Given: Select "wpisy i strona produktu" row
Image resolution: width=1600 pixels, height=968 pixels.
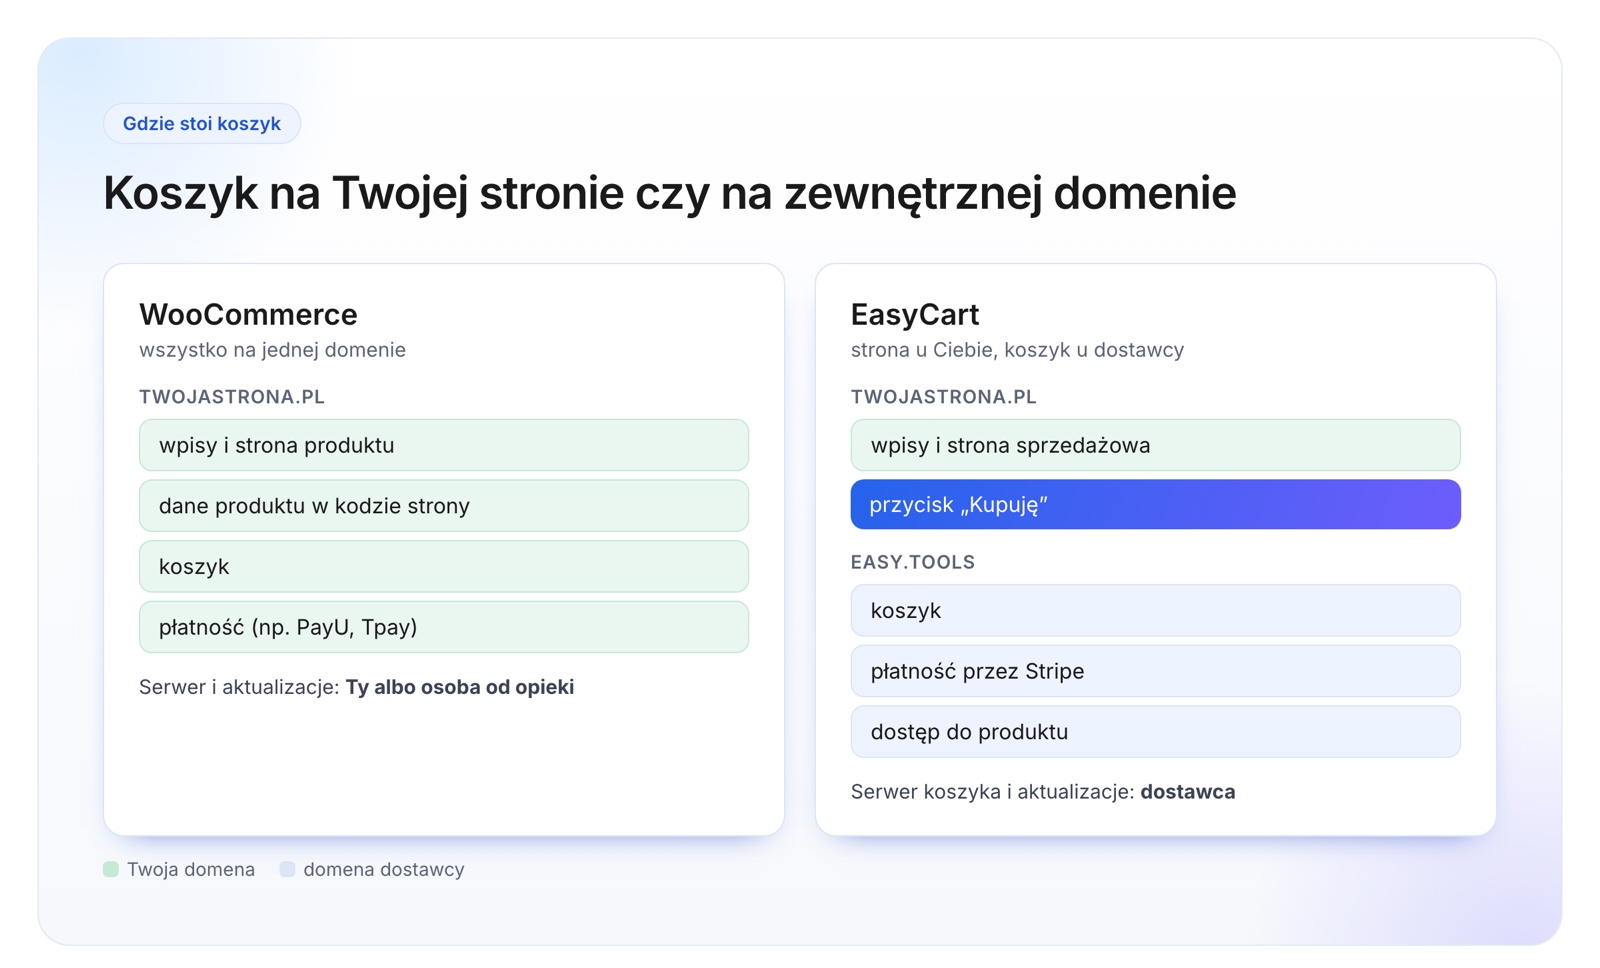Looking at the screenshot, I should [x=444, y=445].
